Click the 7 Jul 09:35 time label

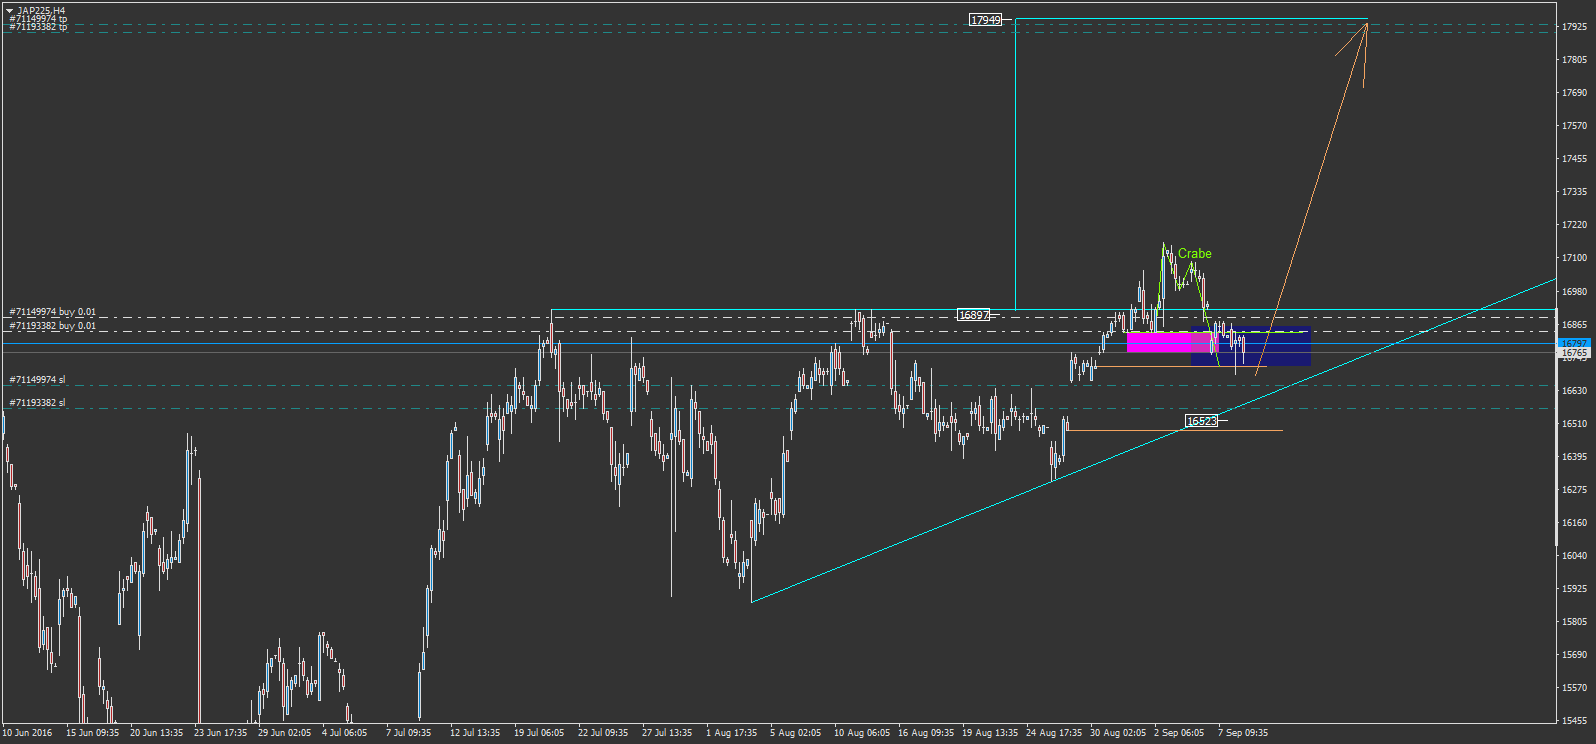408,733
